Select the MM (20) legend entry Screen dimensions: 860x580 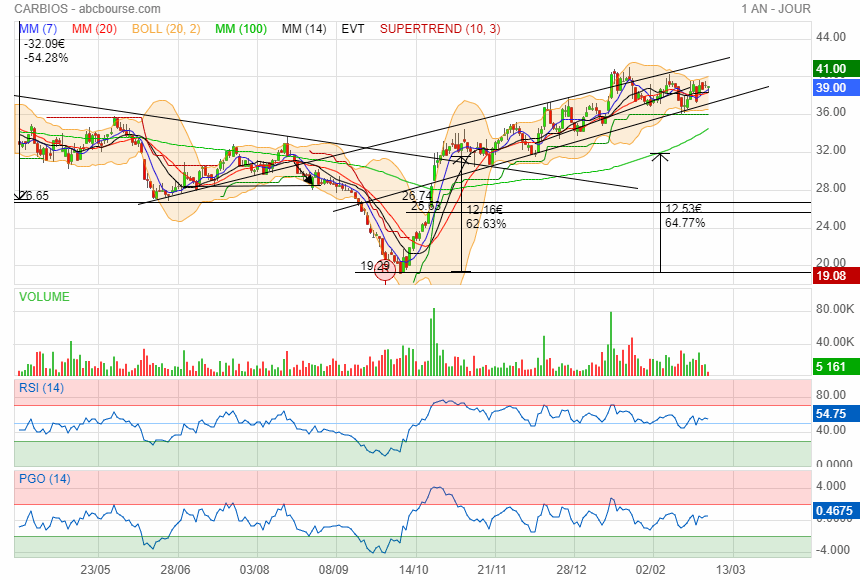pos(94,29)
